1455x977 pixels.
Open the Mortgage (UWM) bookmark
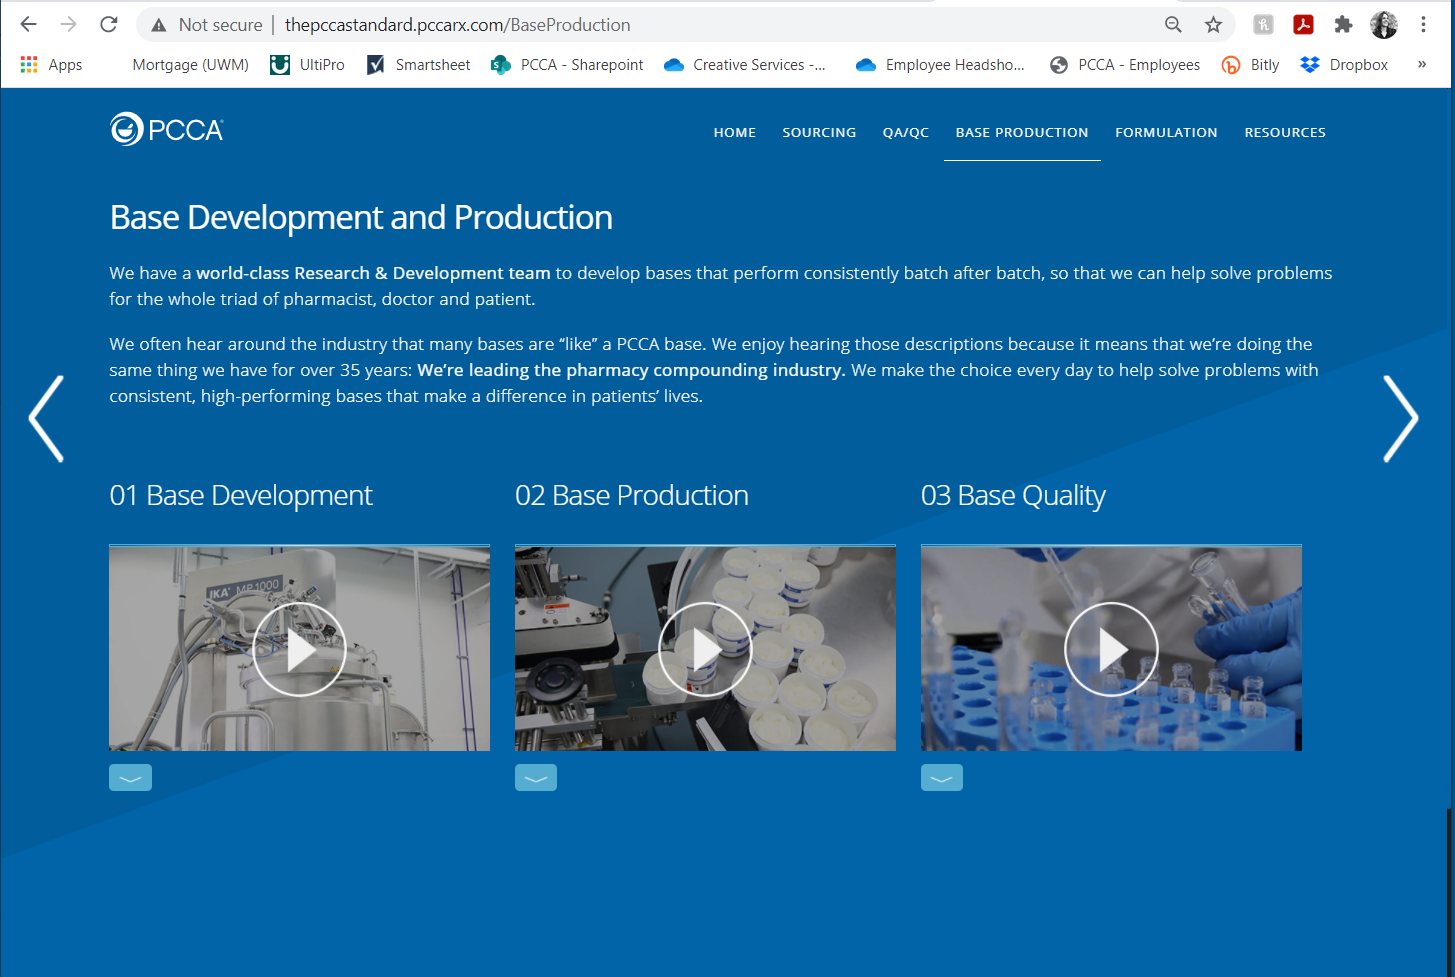click(190, 65)
